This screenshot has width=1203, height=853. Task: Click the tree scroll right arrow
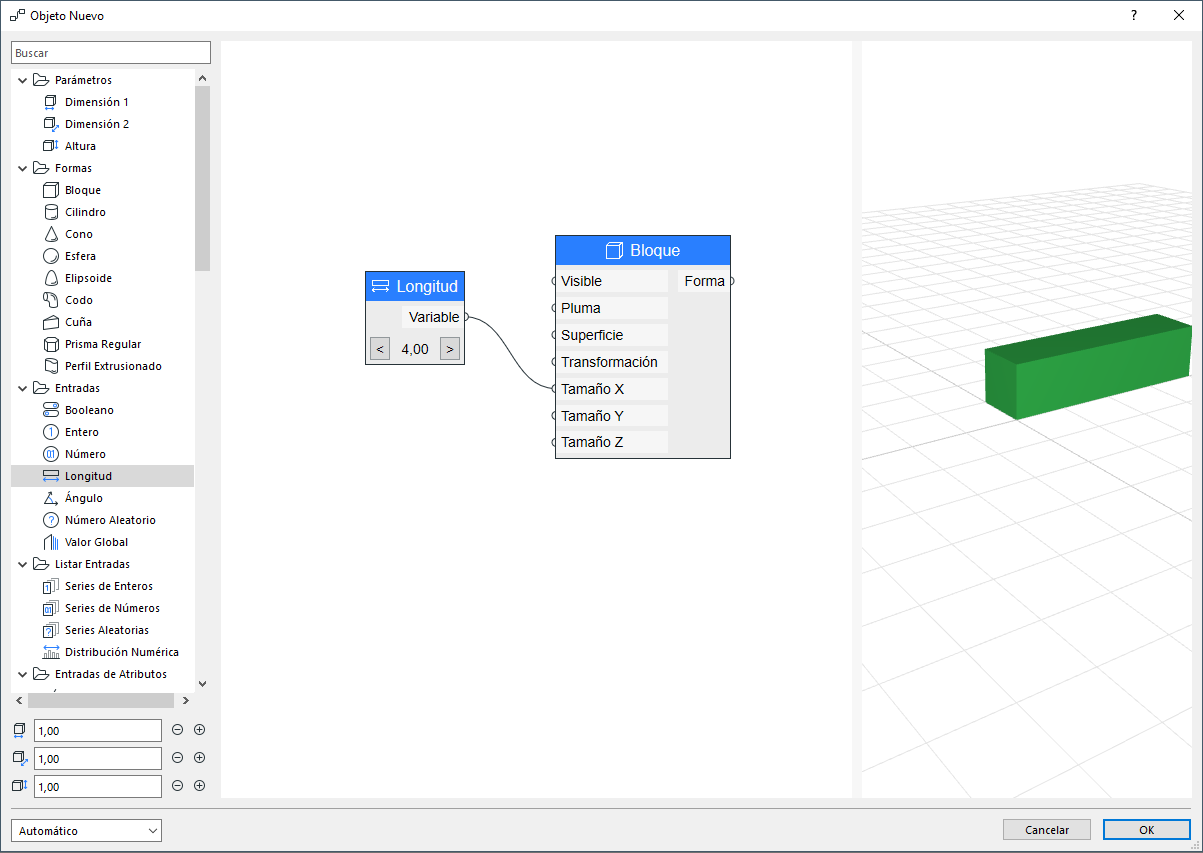[x=186, y=700]
